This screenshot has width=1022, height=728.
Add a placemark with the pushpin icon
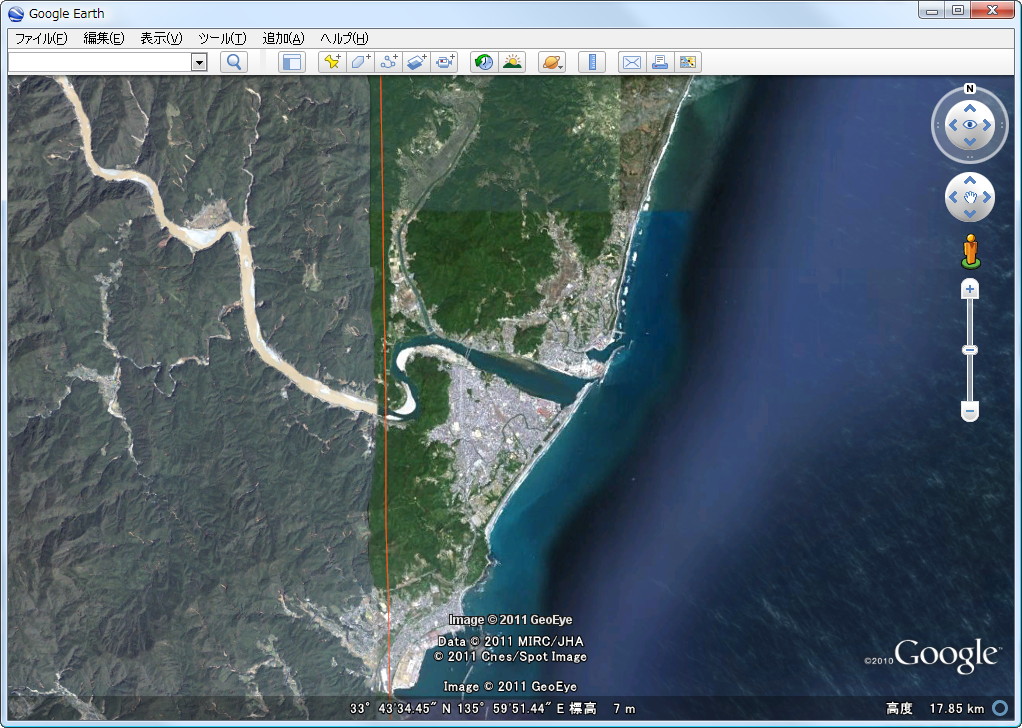pos(332,62)
